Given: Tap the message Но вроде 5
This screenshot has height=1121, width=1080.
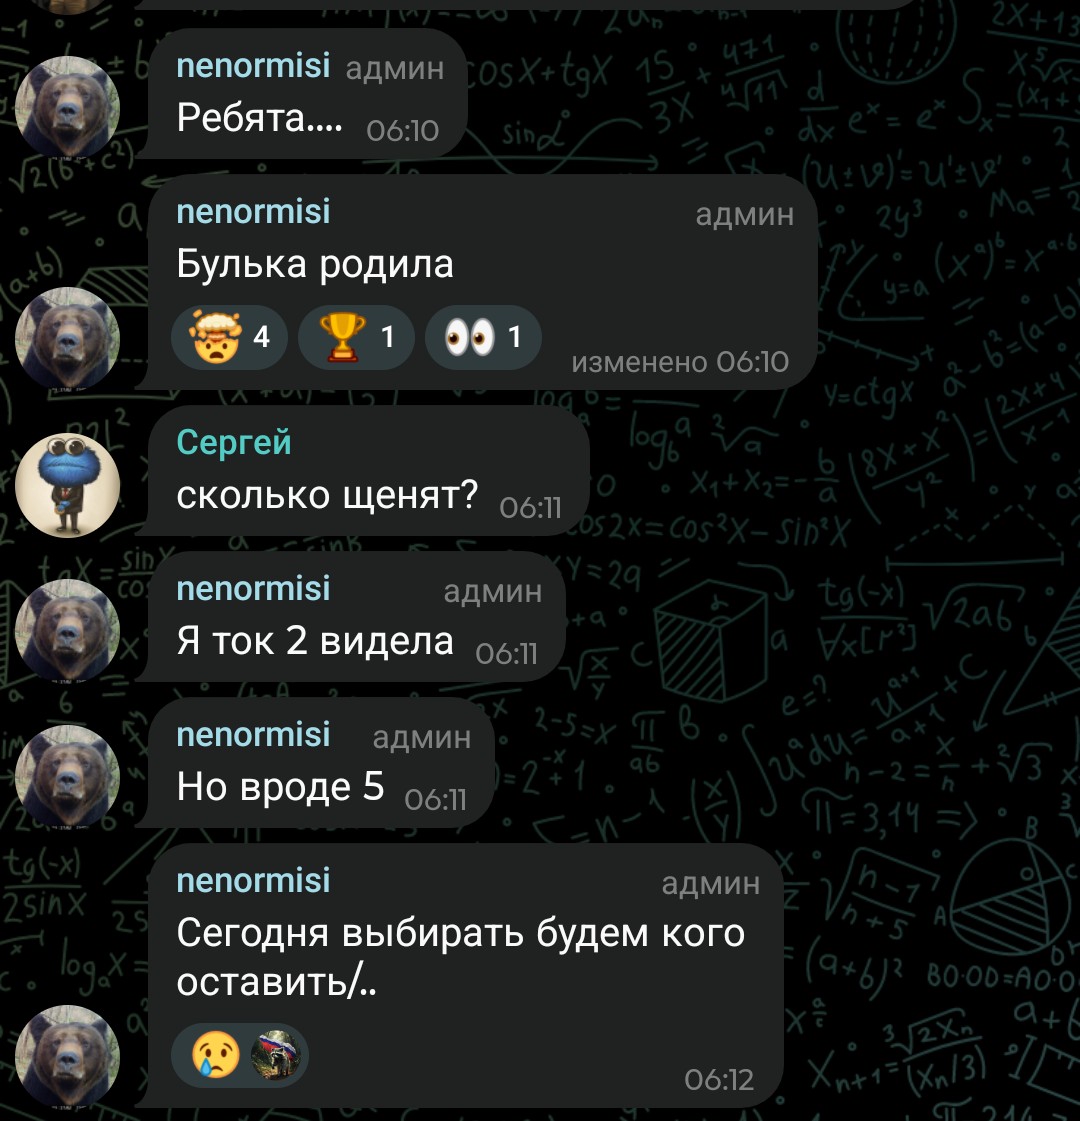Looking at the screenshot, I should click(x=280, y=786).
